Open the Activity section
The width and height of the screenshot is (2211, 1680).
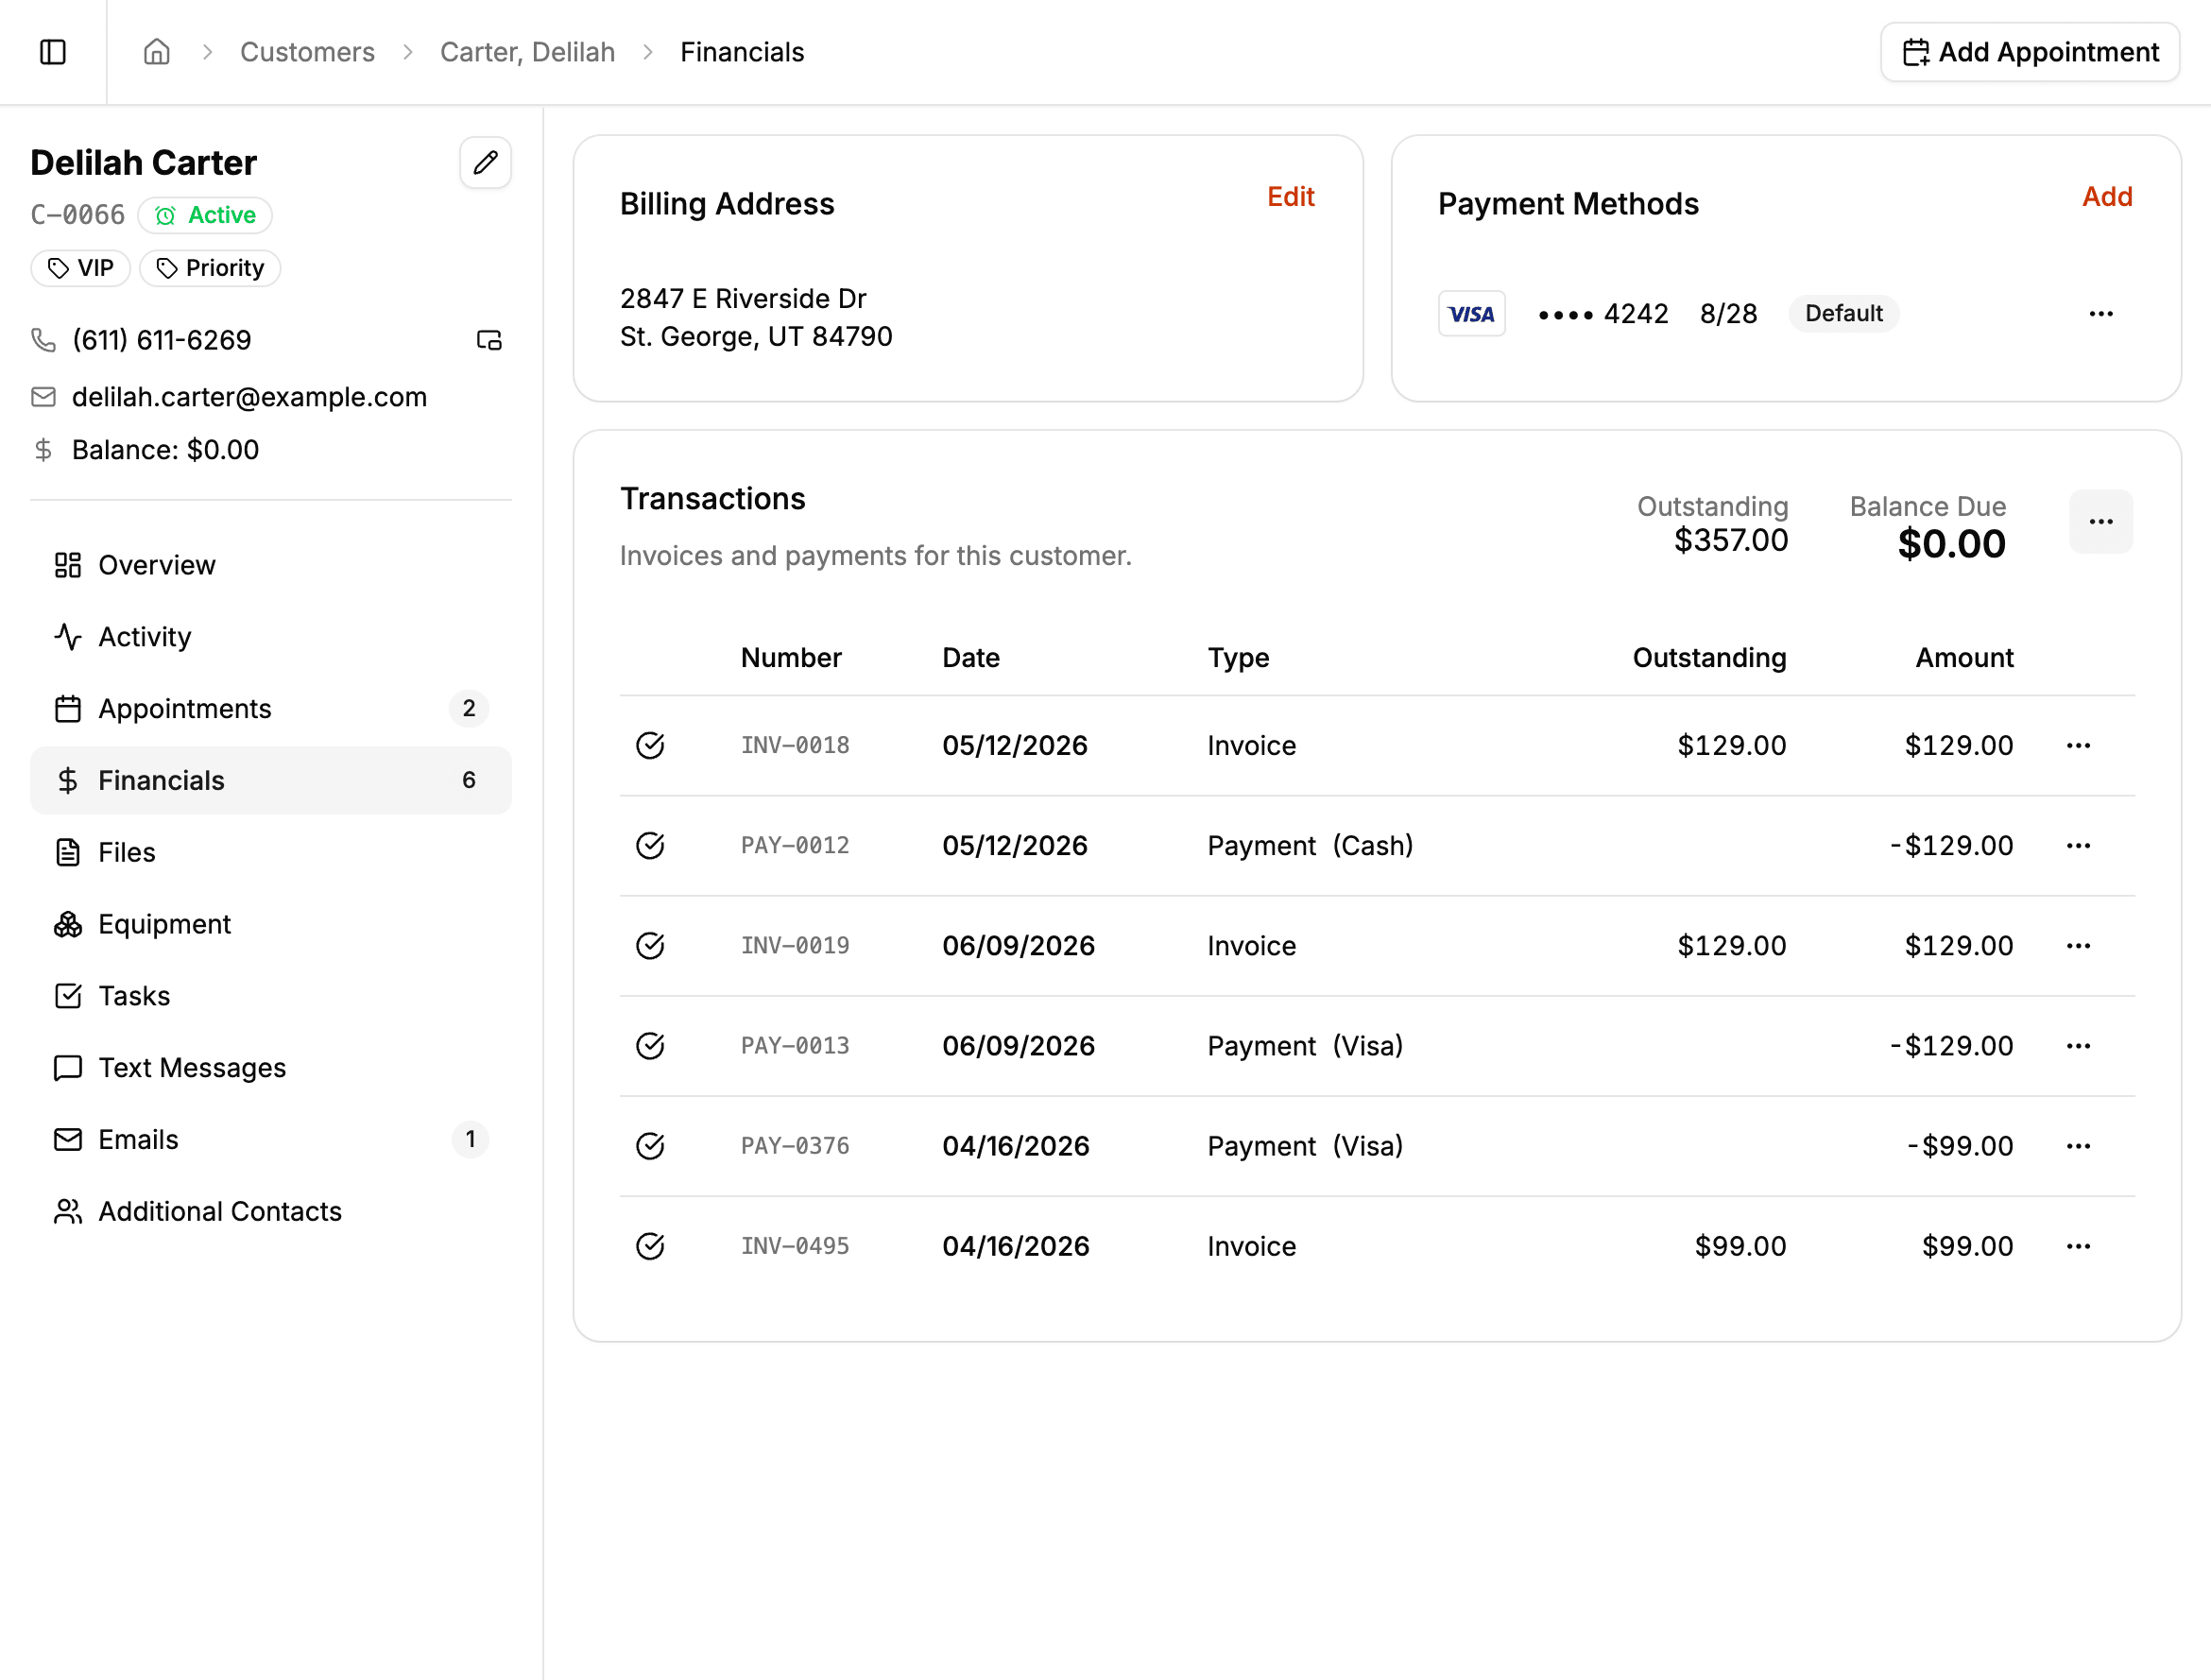coord(271,637)
